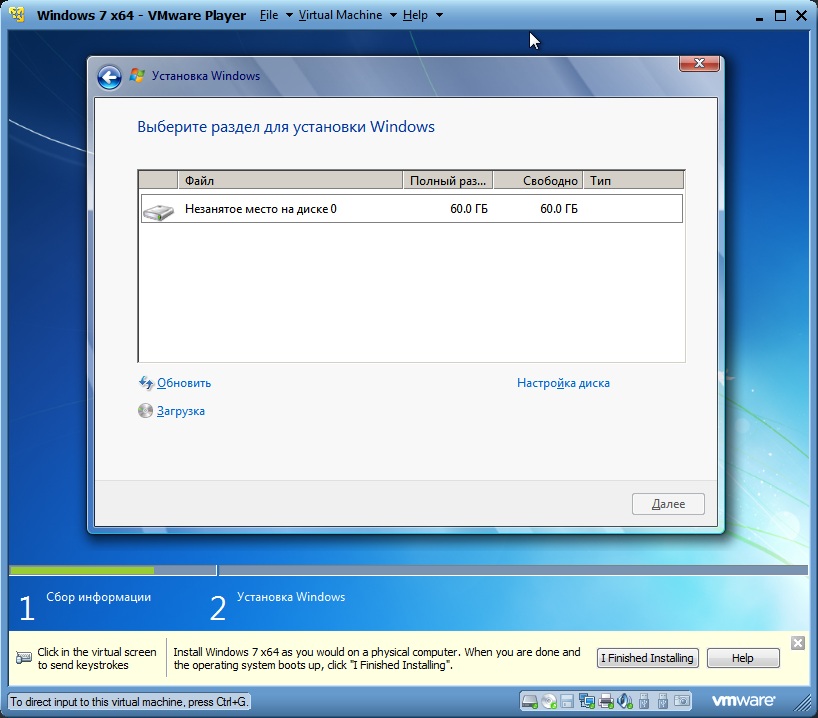
Task: Click the I Finished Installing button
Action: pos(647,658)
